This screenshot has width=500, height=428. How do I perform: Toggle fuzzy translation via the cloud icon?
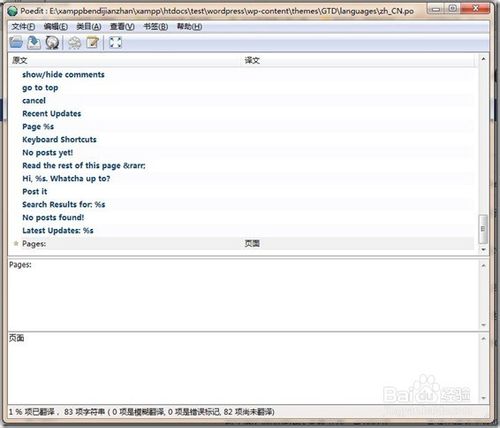[x=75, y=43]
